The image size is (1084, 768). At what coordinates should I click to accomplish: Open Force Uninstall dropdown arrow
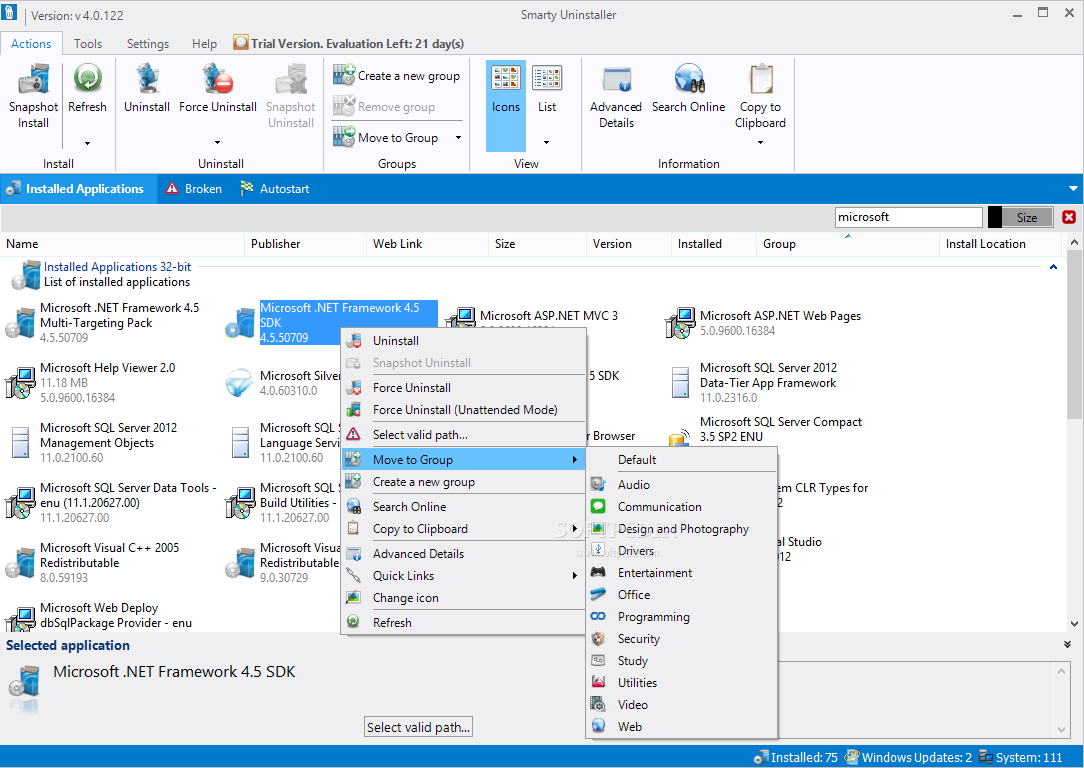[218, 142]
